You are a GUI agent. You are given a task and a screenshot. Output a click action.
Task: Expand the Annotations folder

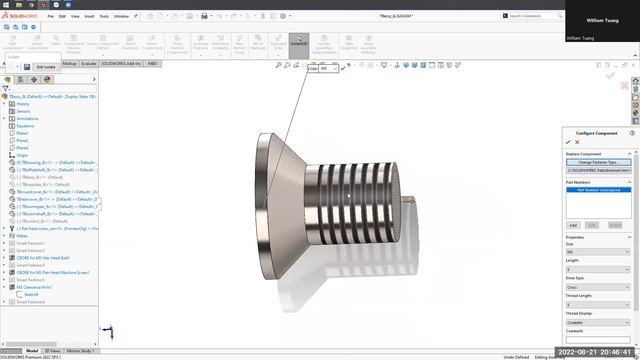point(4,119)
